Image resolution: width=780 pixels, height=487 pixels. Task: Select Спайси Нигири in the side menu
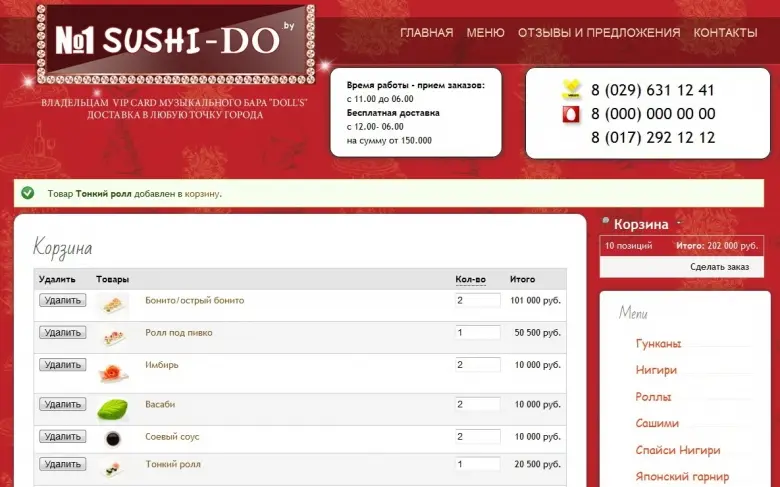[x=678, y=450]
